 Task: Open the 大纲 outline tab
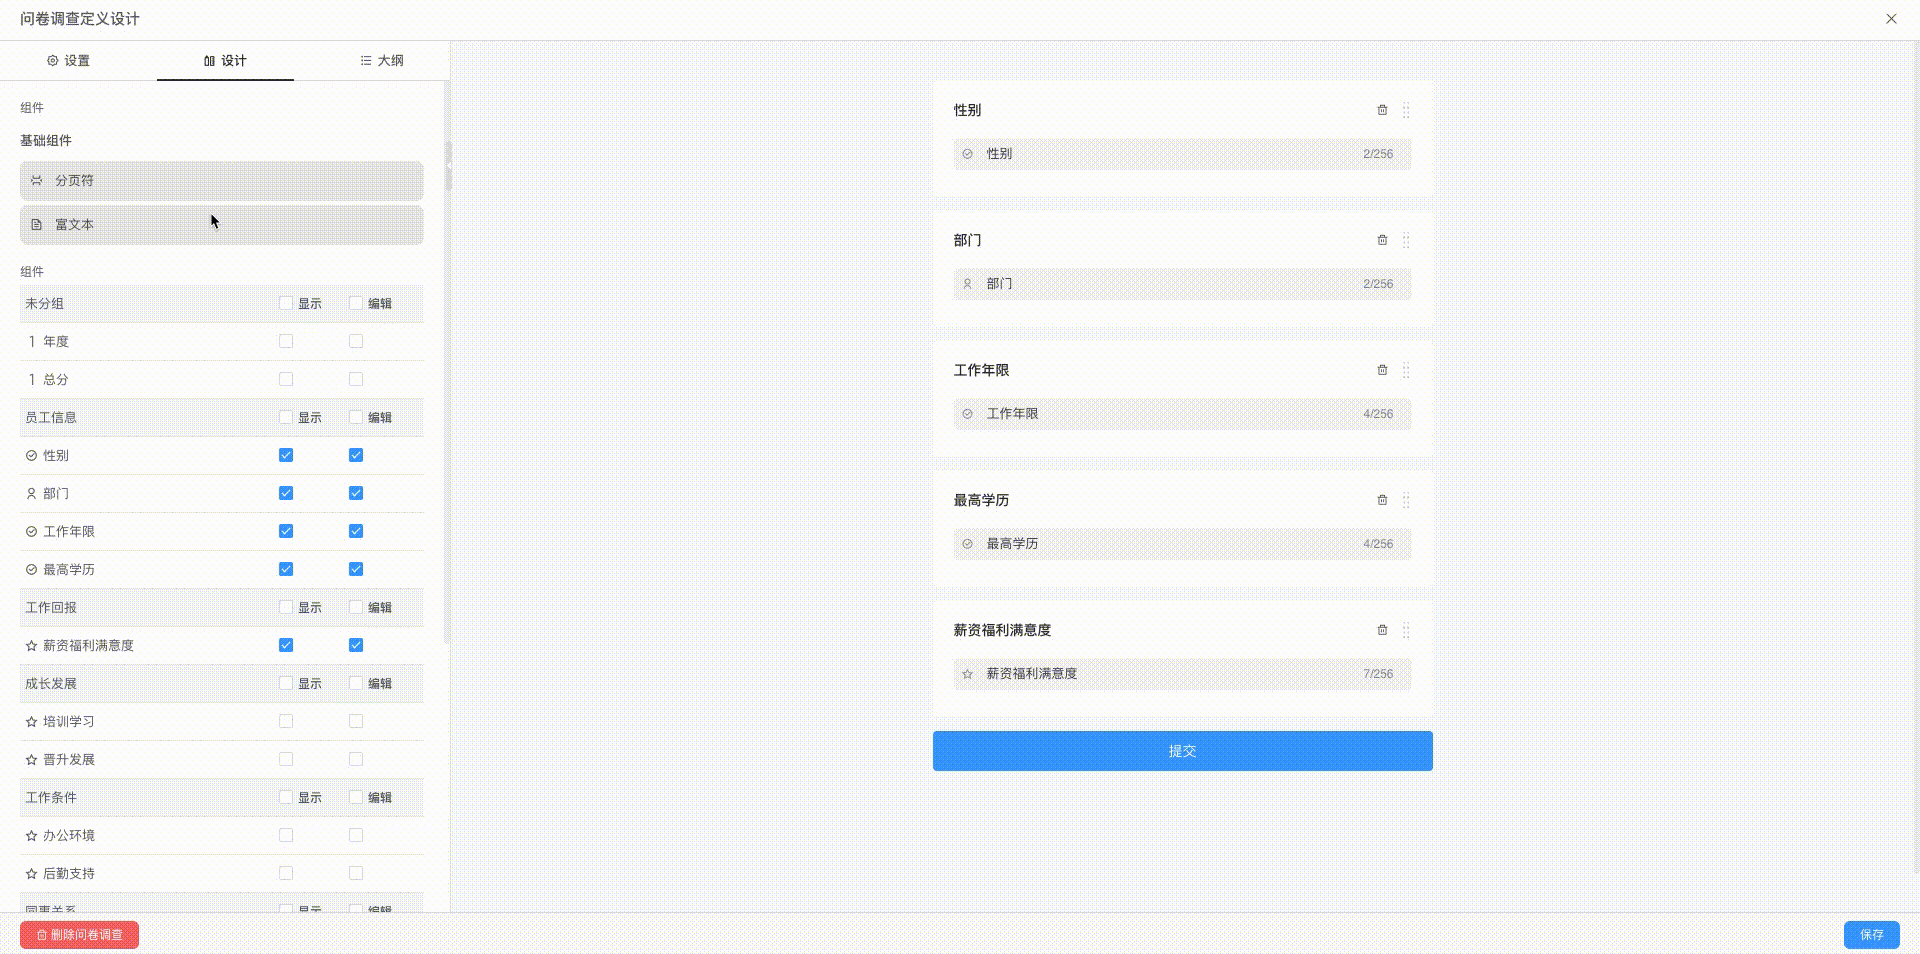pyautogui.click(x=381, y=61)
